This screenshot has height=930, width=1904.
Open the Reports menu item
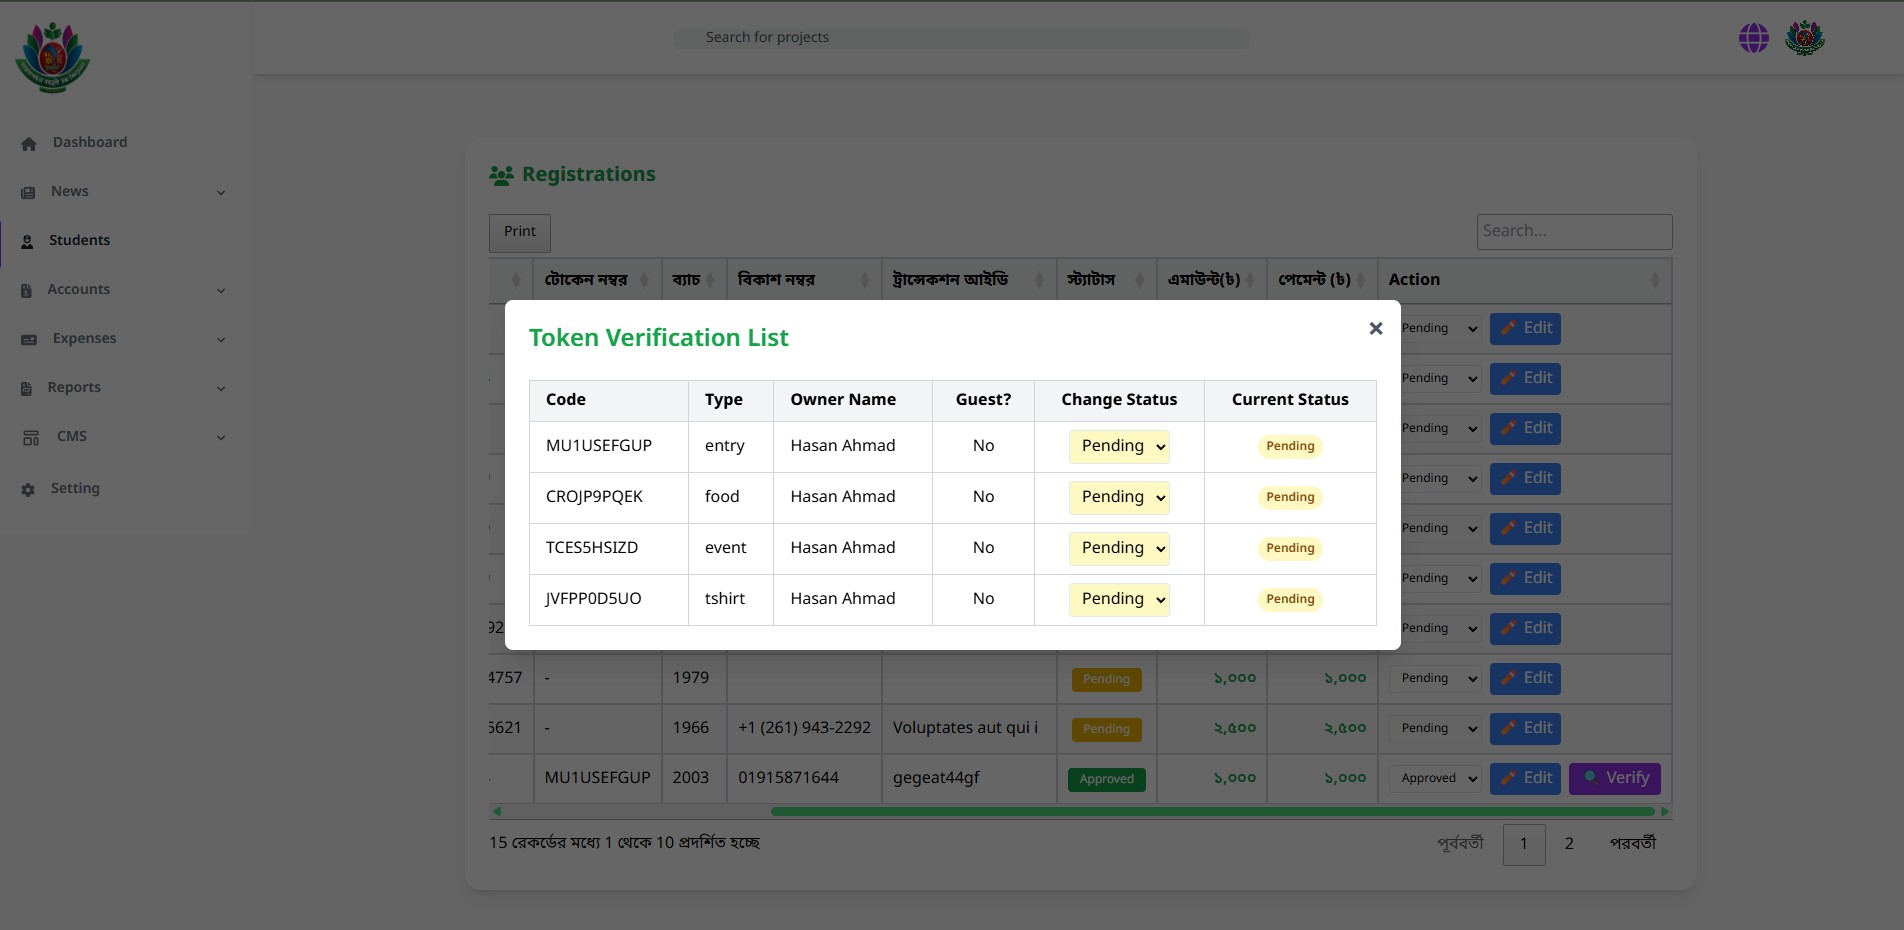pyautogui.click(x=74, y=388)
